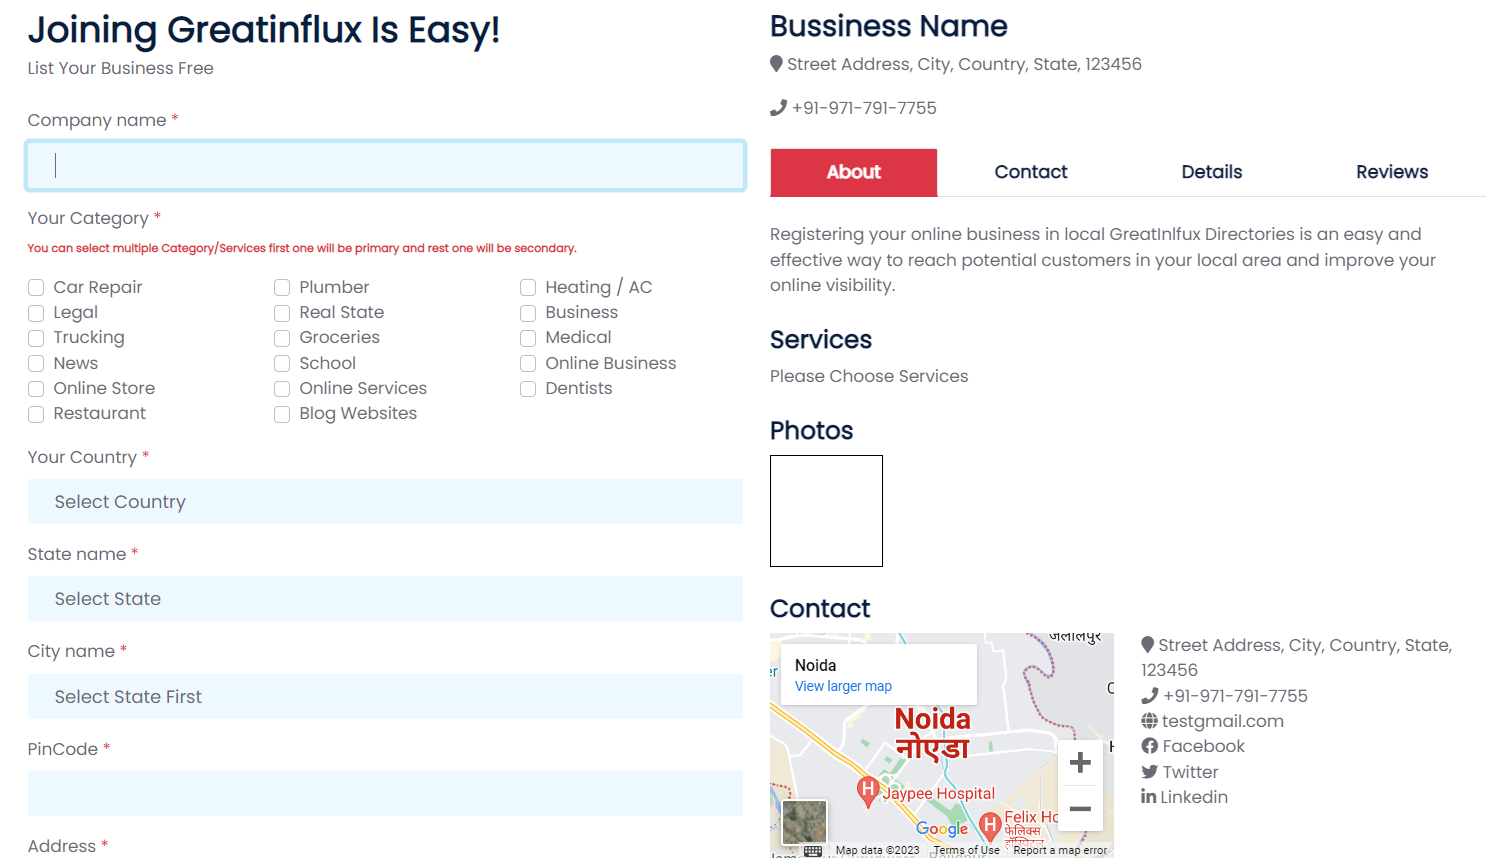Switch to the About tab
Screen dimensions: 1509x866
pos(853,172)
